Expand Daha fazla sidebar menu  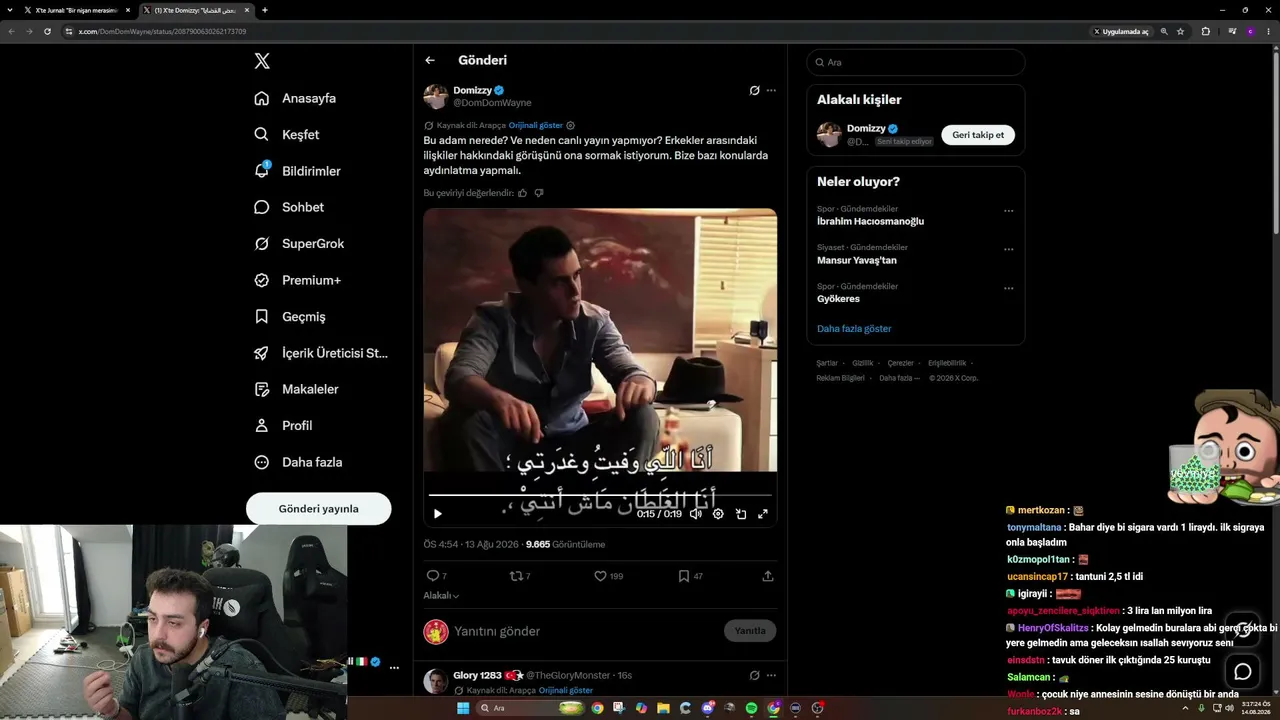click(x=298, y=462)
